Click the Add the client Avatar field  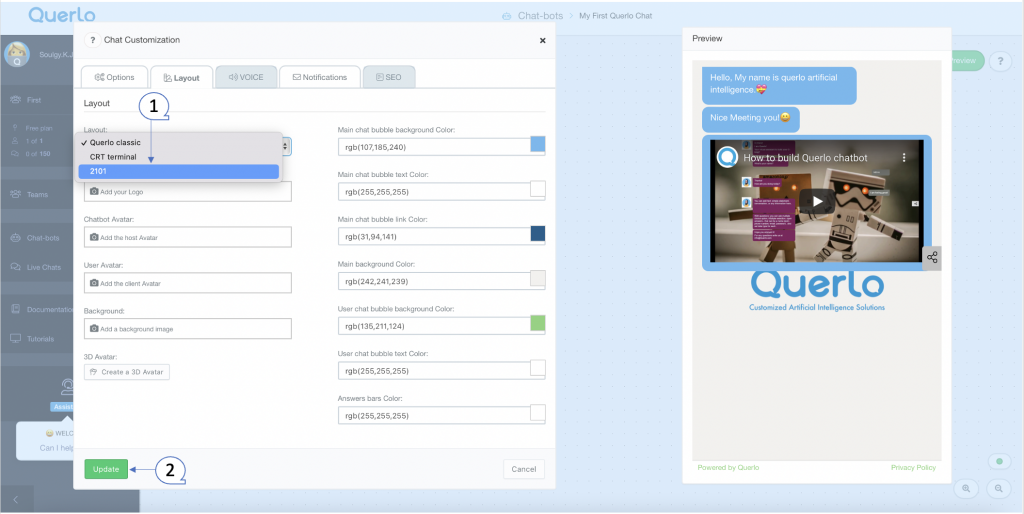point(187,283)
